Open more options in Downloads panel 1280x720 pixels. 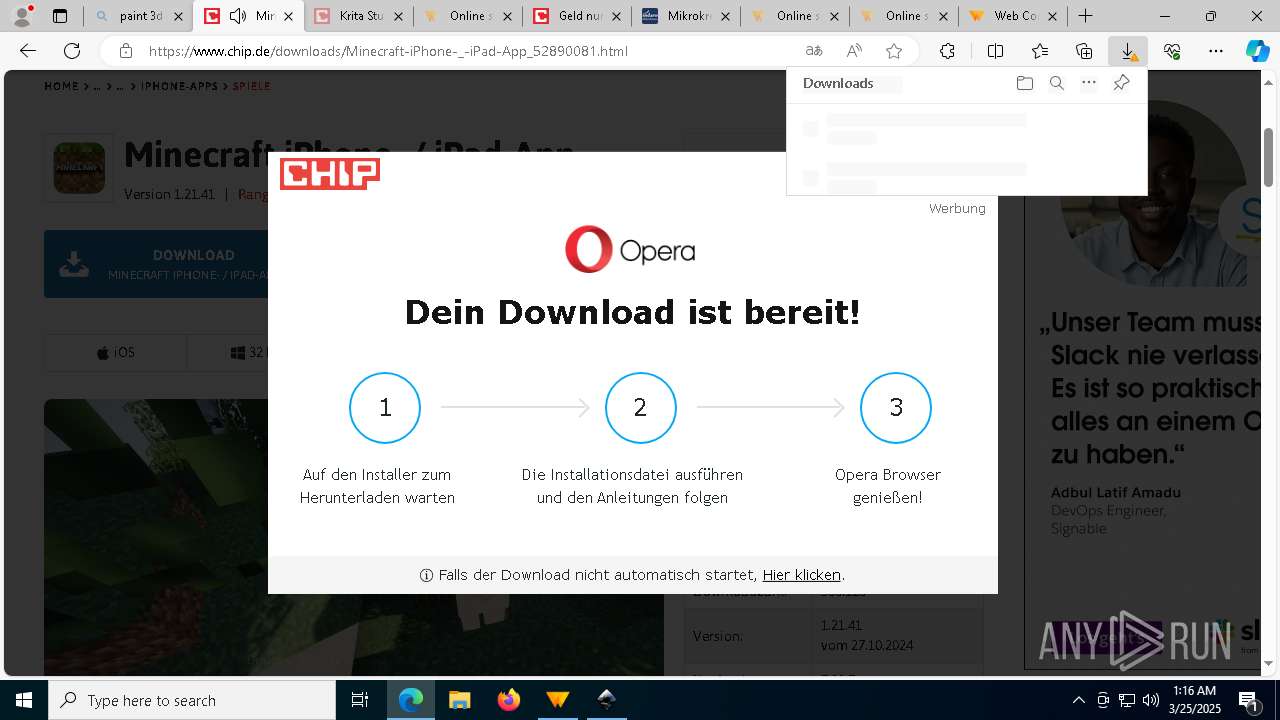pyautogui.click(x=1089, y=83)
